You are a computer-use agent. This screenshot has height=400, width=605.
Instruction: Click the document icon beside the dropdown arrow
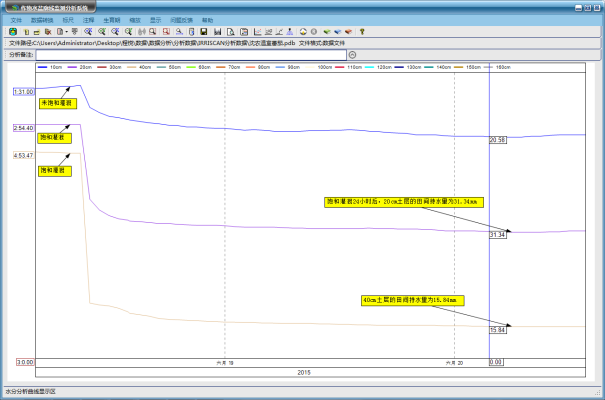tap(60, 32)
